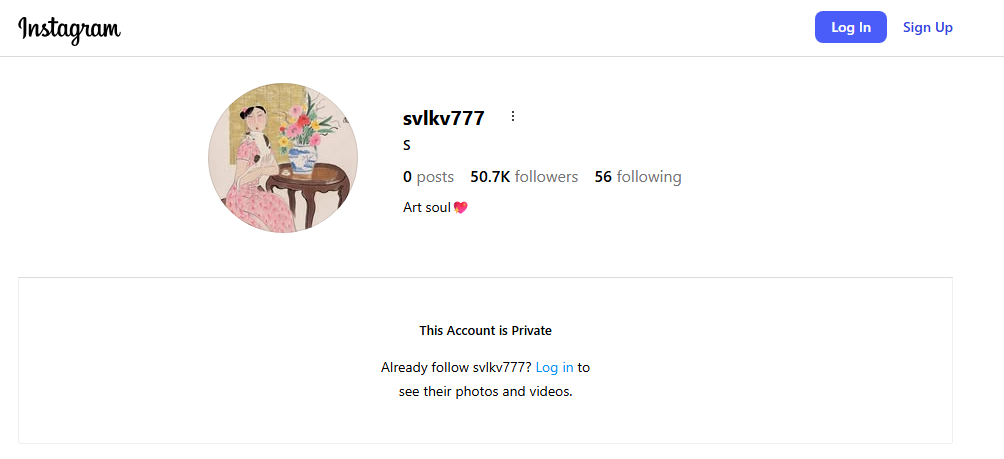Select the 0 posts counter

point(428,177)
